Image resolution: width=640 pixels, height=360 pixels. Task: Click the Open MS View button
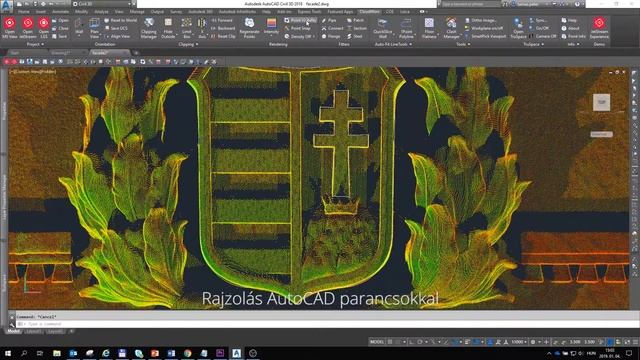pyautogui.click(x=10, y=28)
